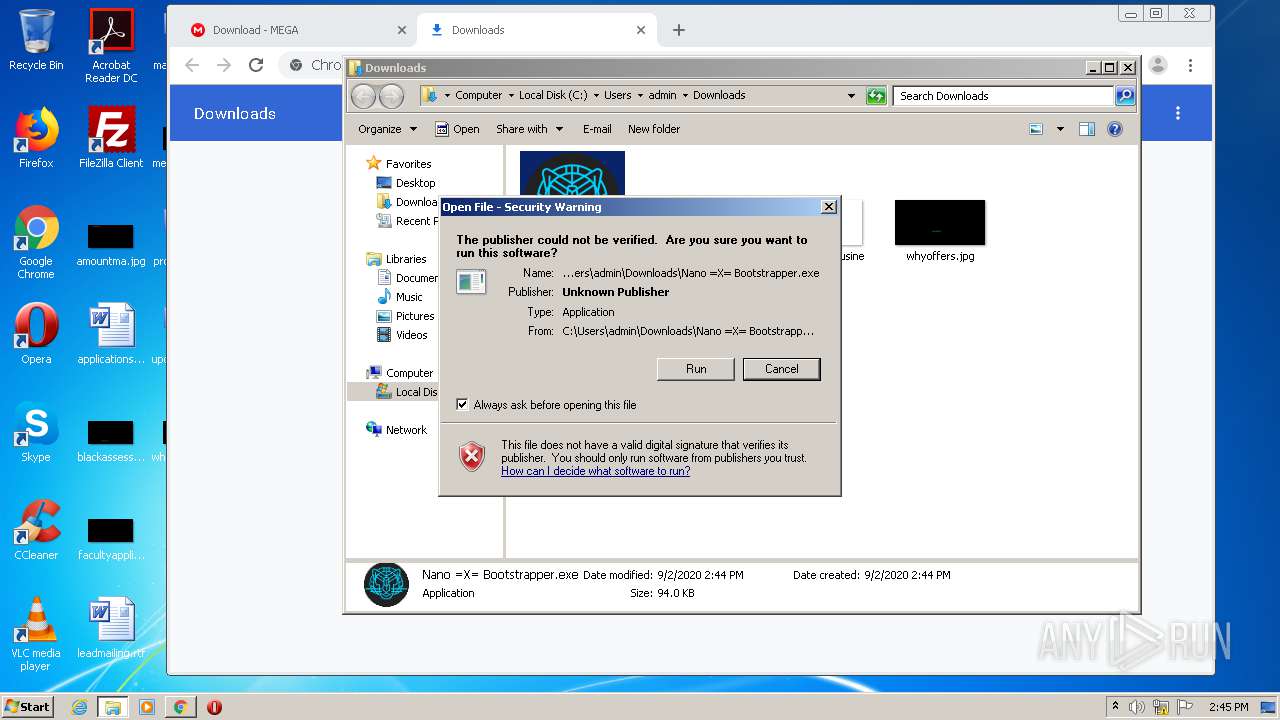Open a new Chrome tab
The image size is (1280, 720).
[679, 30]
